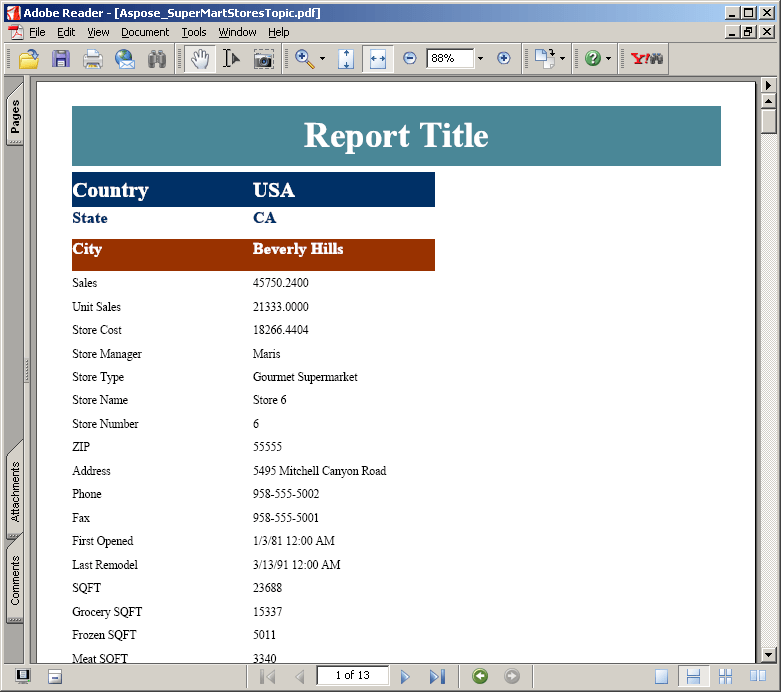Expand the zoom tool dropdown arrow
781x692 pixels.
point(322,59)
